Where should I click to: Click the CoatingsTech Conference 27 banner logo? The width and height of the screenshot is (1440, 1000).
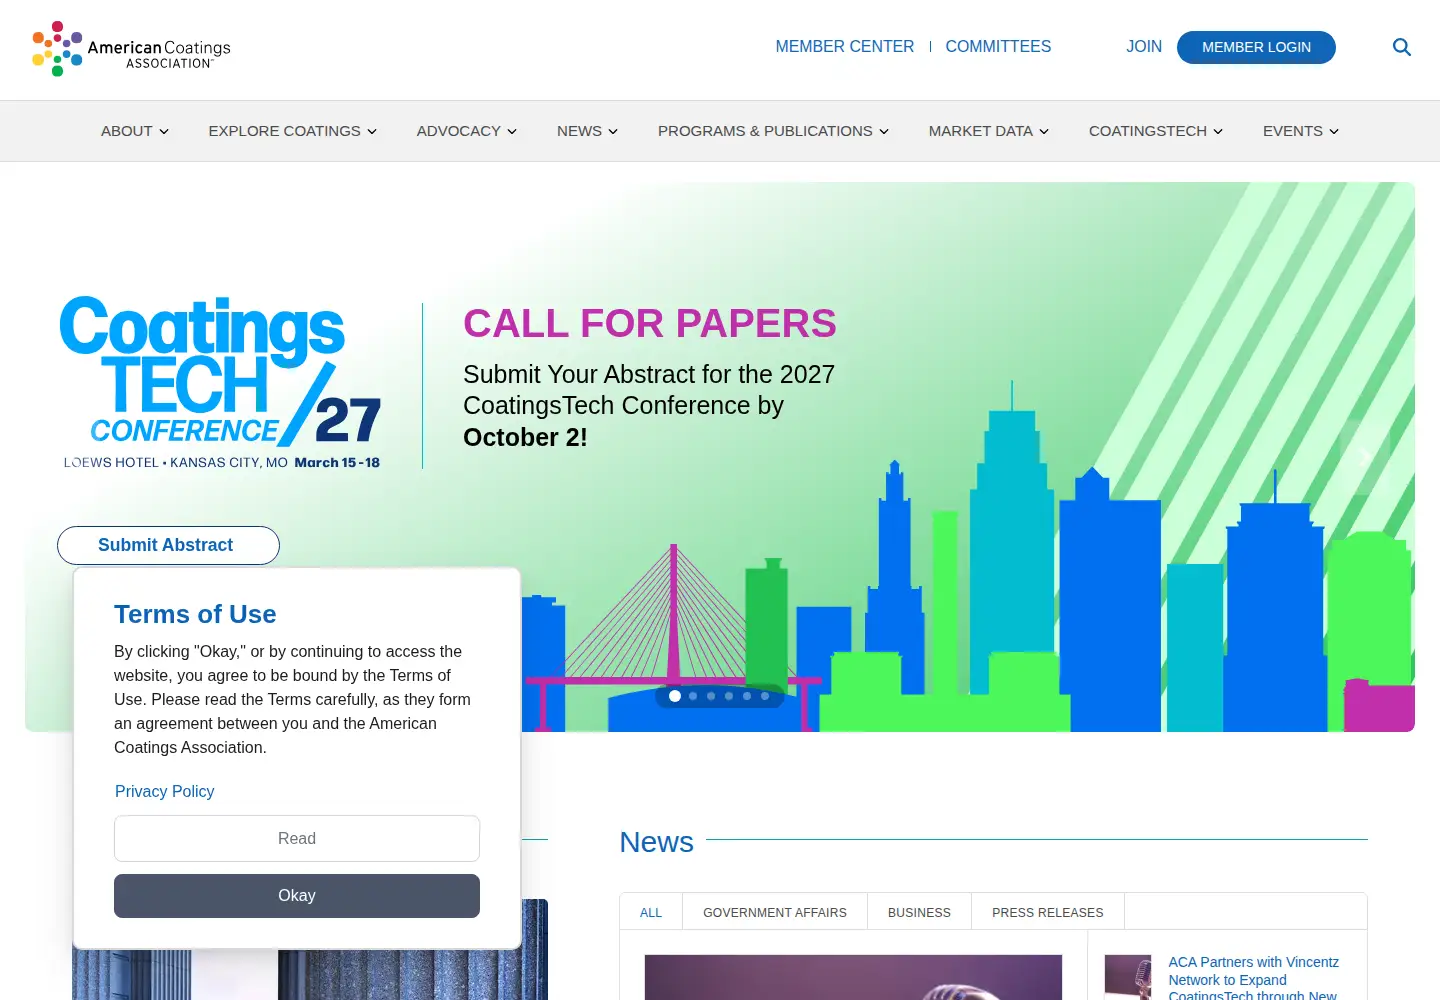(221, 383)
